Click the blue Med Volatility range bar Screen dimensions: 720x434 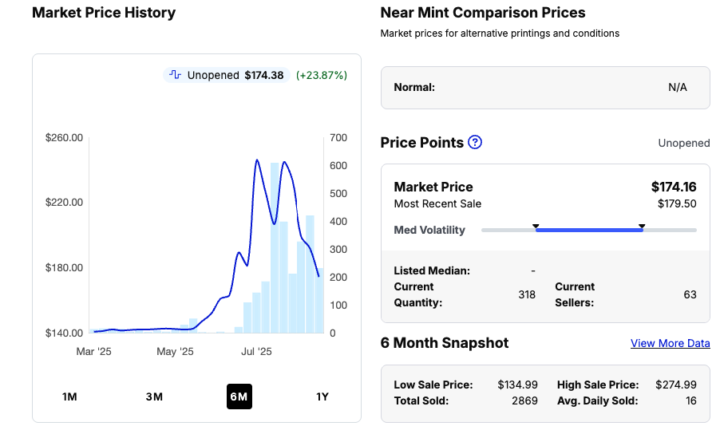588,230
